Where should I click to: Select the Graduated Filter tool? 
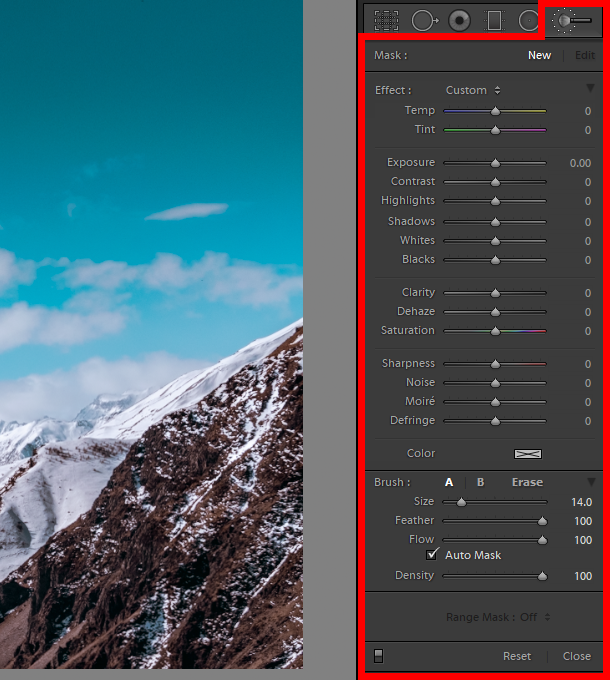tap(494, 20)
